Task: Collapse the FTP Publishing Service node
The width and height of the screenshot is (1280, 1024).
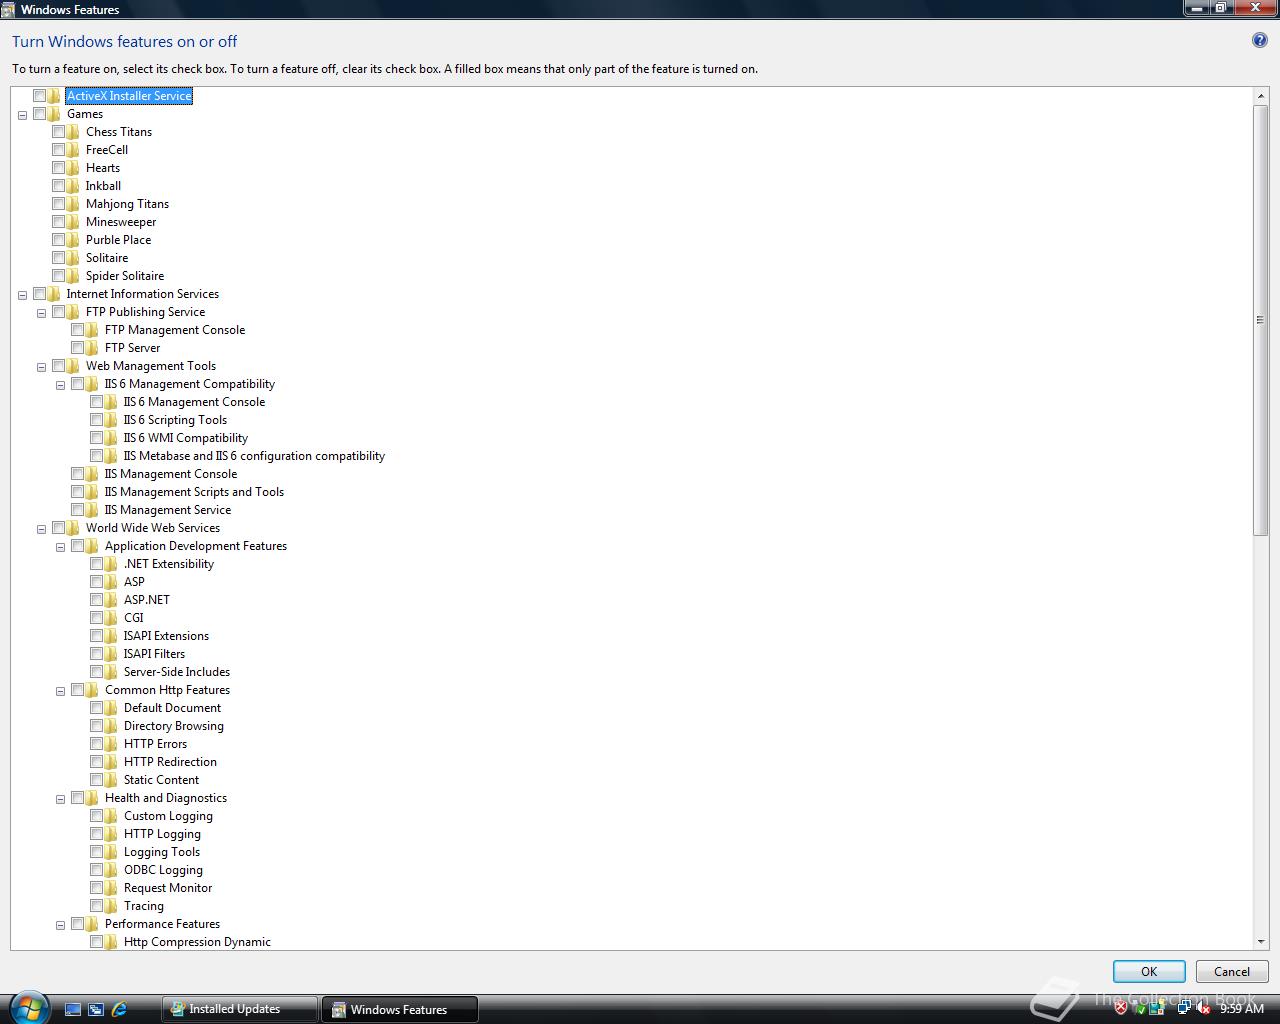Action: 41,313
